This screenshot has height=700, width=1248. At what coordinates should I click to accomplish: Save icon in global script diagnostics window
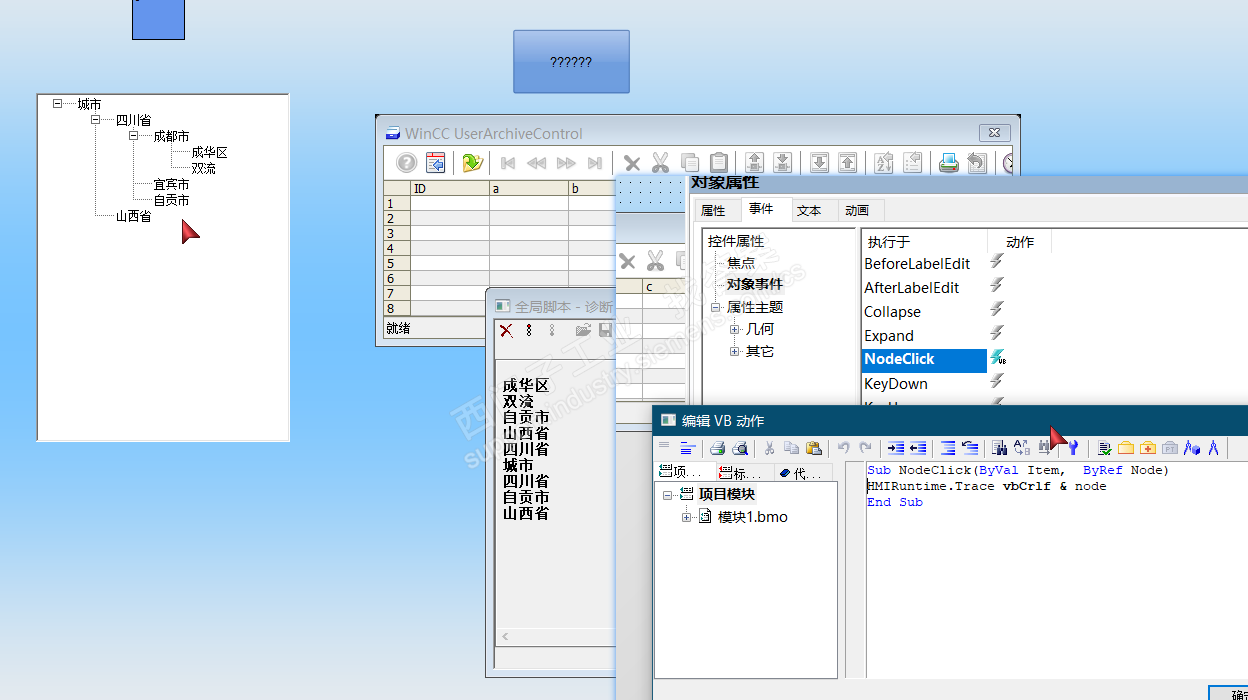point(605,330)
